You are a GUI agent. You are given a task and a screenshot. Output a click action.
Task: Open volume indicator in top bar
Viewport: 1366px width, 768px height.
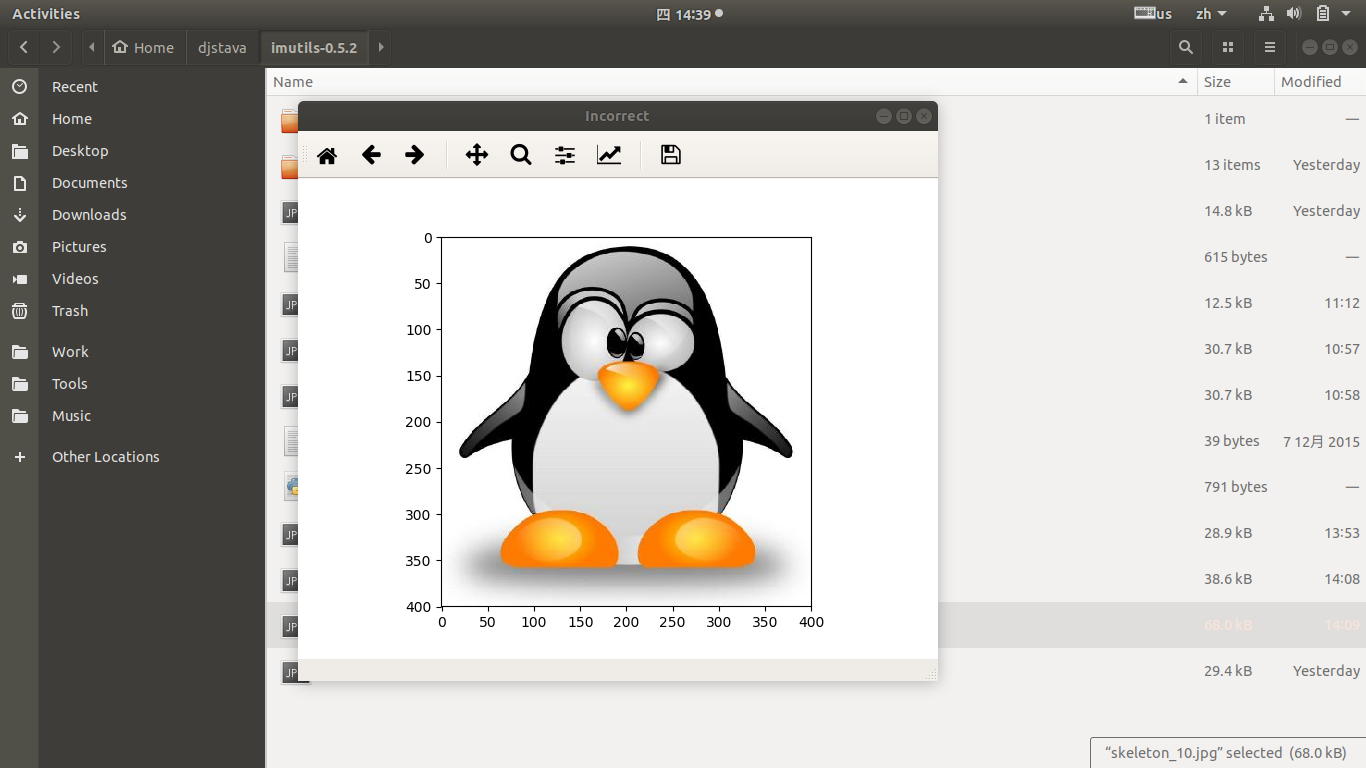click(x=1294, y=14)
